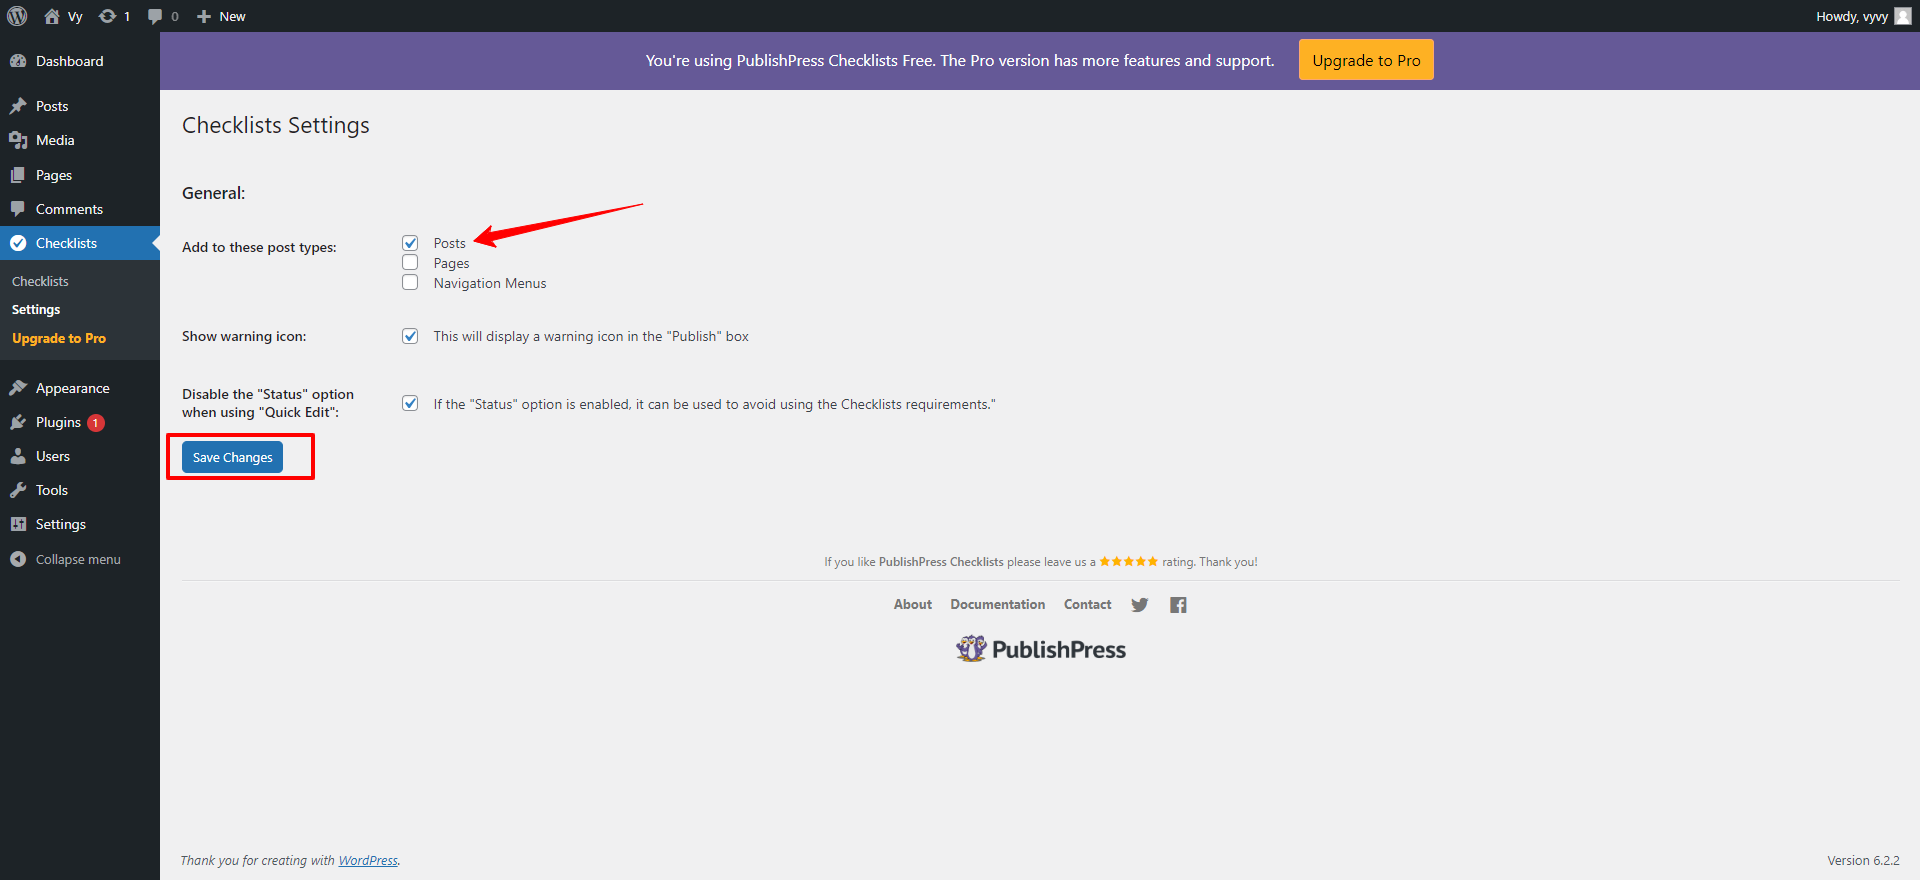Screen dimensions: 1920x880
Task: Go to Dashboard menu item
Action: pyautogui.click(x=80, y=61)
